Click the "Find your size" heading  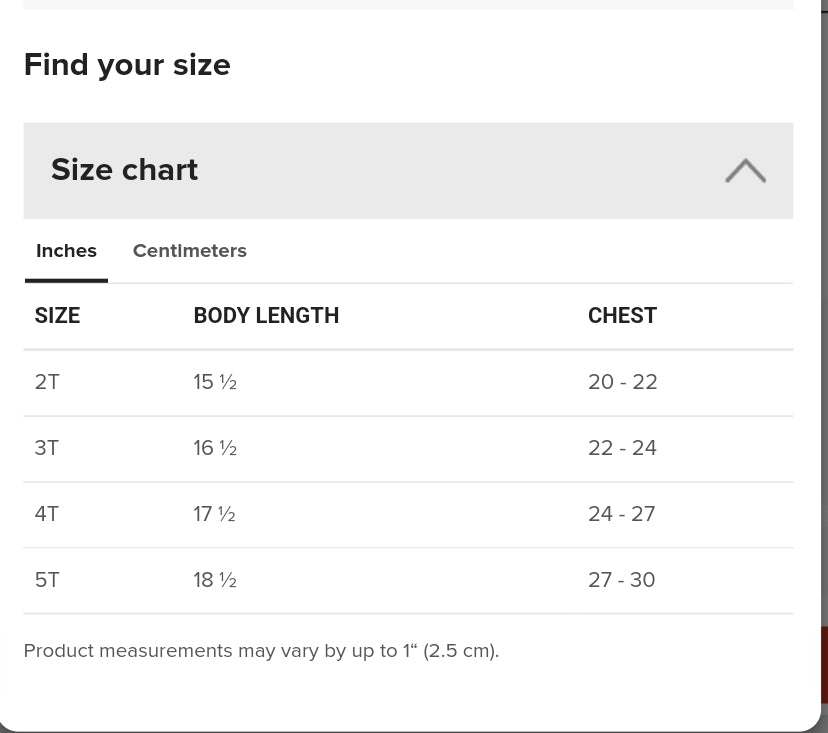tap(127, 65)
